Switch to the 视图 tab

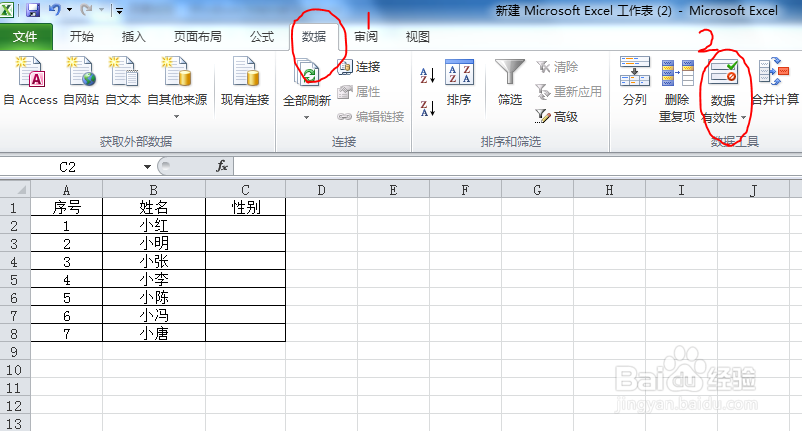click(x=417, y=37)
